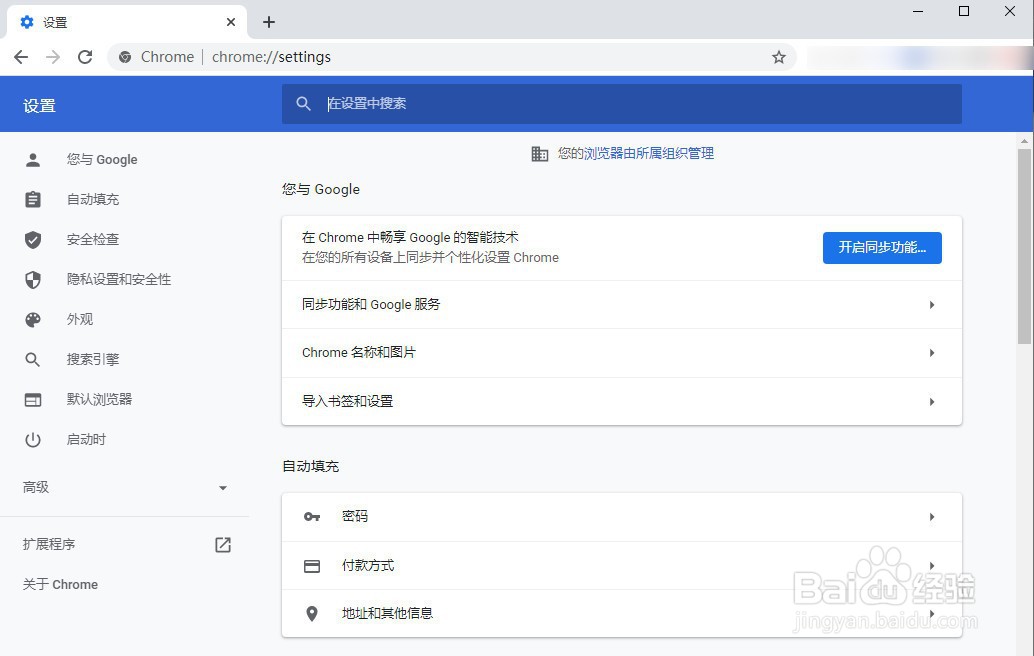The width and height of the screenshot is (1034, 656).
Task: Click the 地址和其他信息 label text
Action: point(387,614)
